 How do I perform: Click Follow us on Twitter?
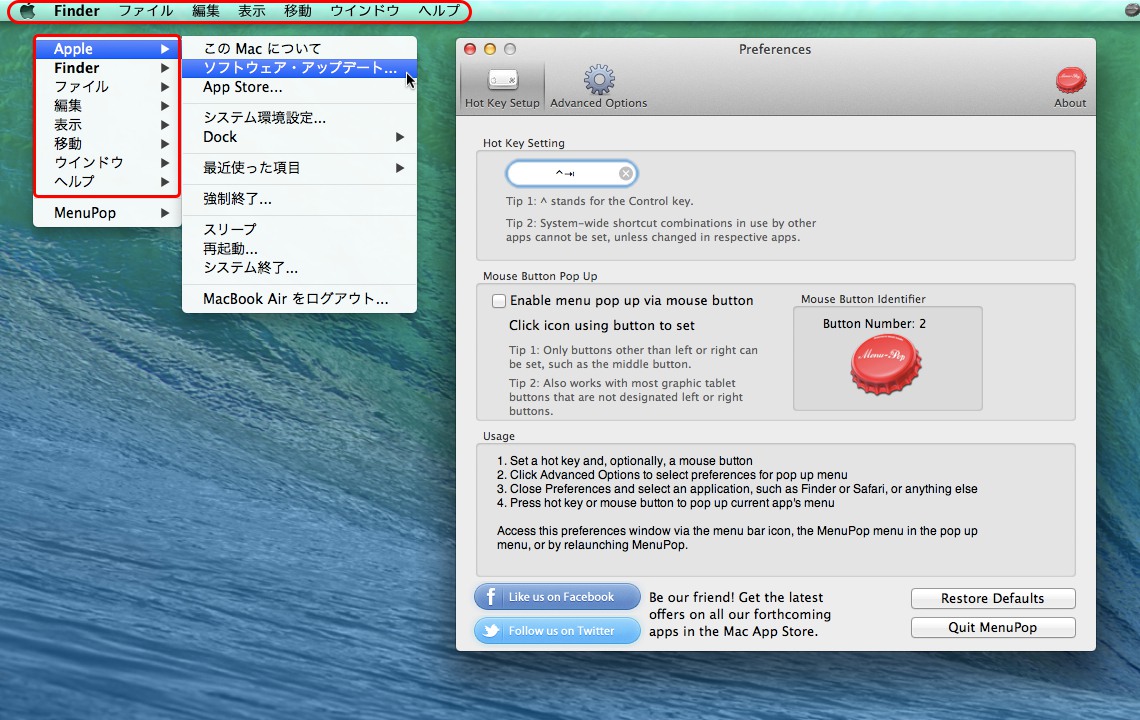(x=558, y=631)
